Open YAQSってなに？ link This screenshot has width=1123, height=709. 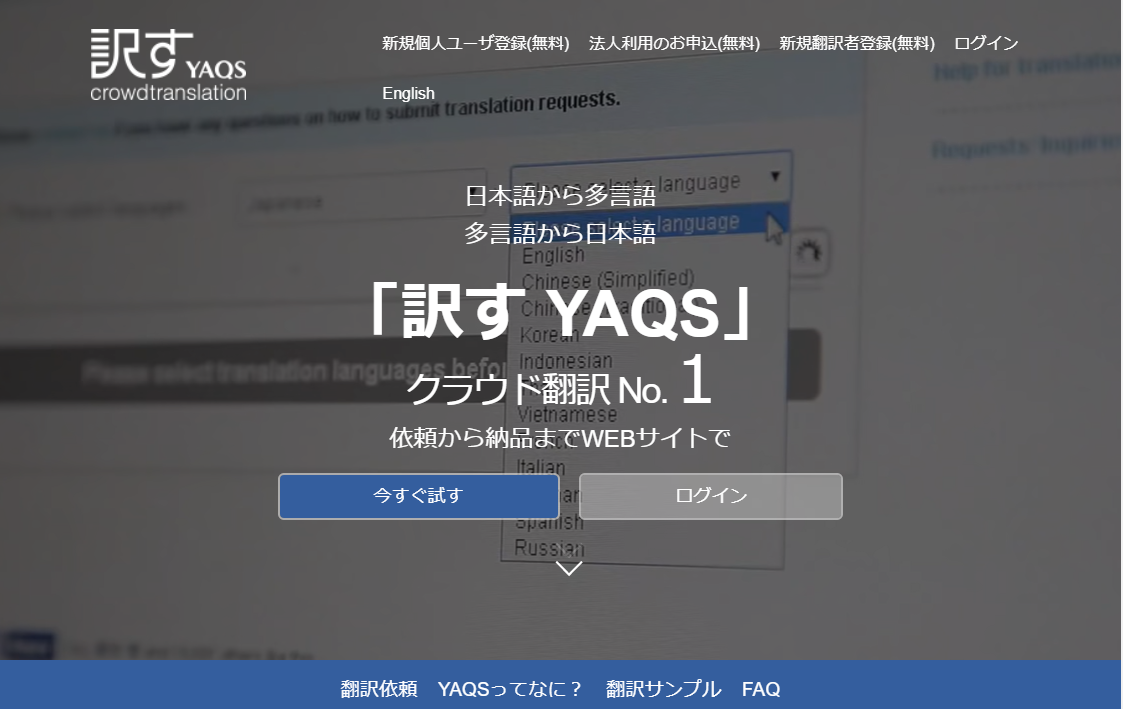[511, 689]
